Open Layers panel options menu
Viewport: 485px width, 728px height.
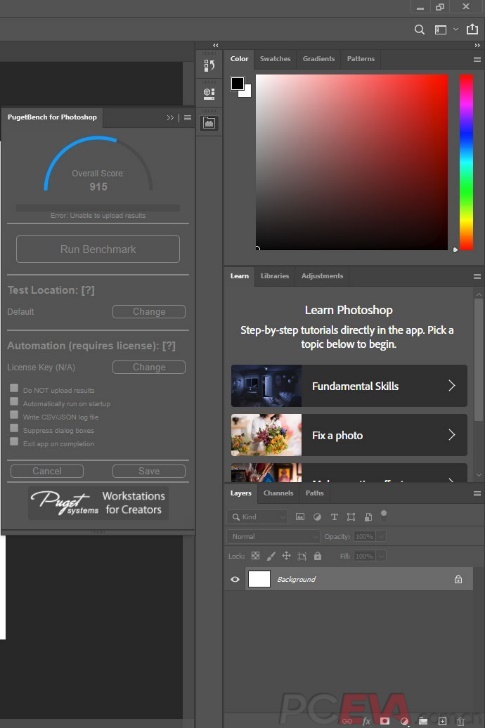477,494
